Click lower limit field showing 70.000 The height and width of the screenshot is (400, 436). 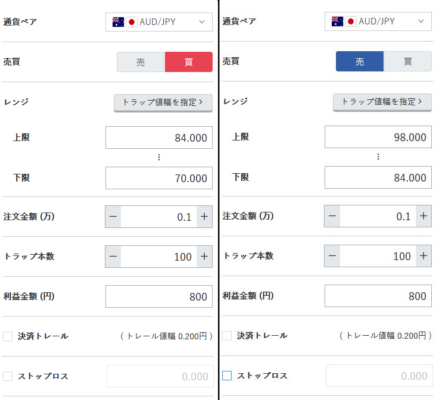(159, 178)
